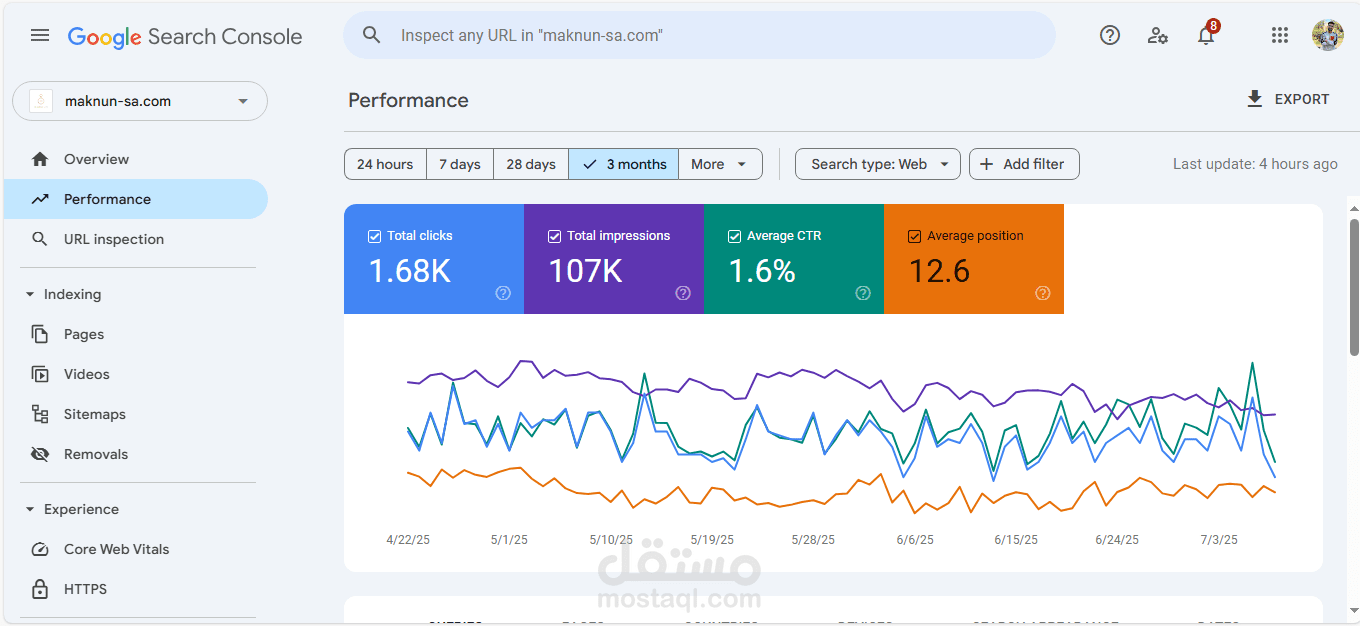The width and height of the screenshot is (1360, 626).
Task: Click the Sitemaps icon in sidebar
Action: (x=40, y=414)
